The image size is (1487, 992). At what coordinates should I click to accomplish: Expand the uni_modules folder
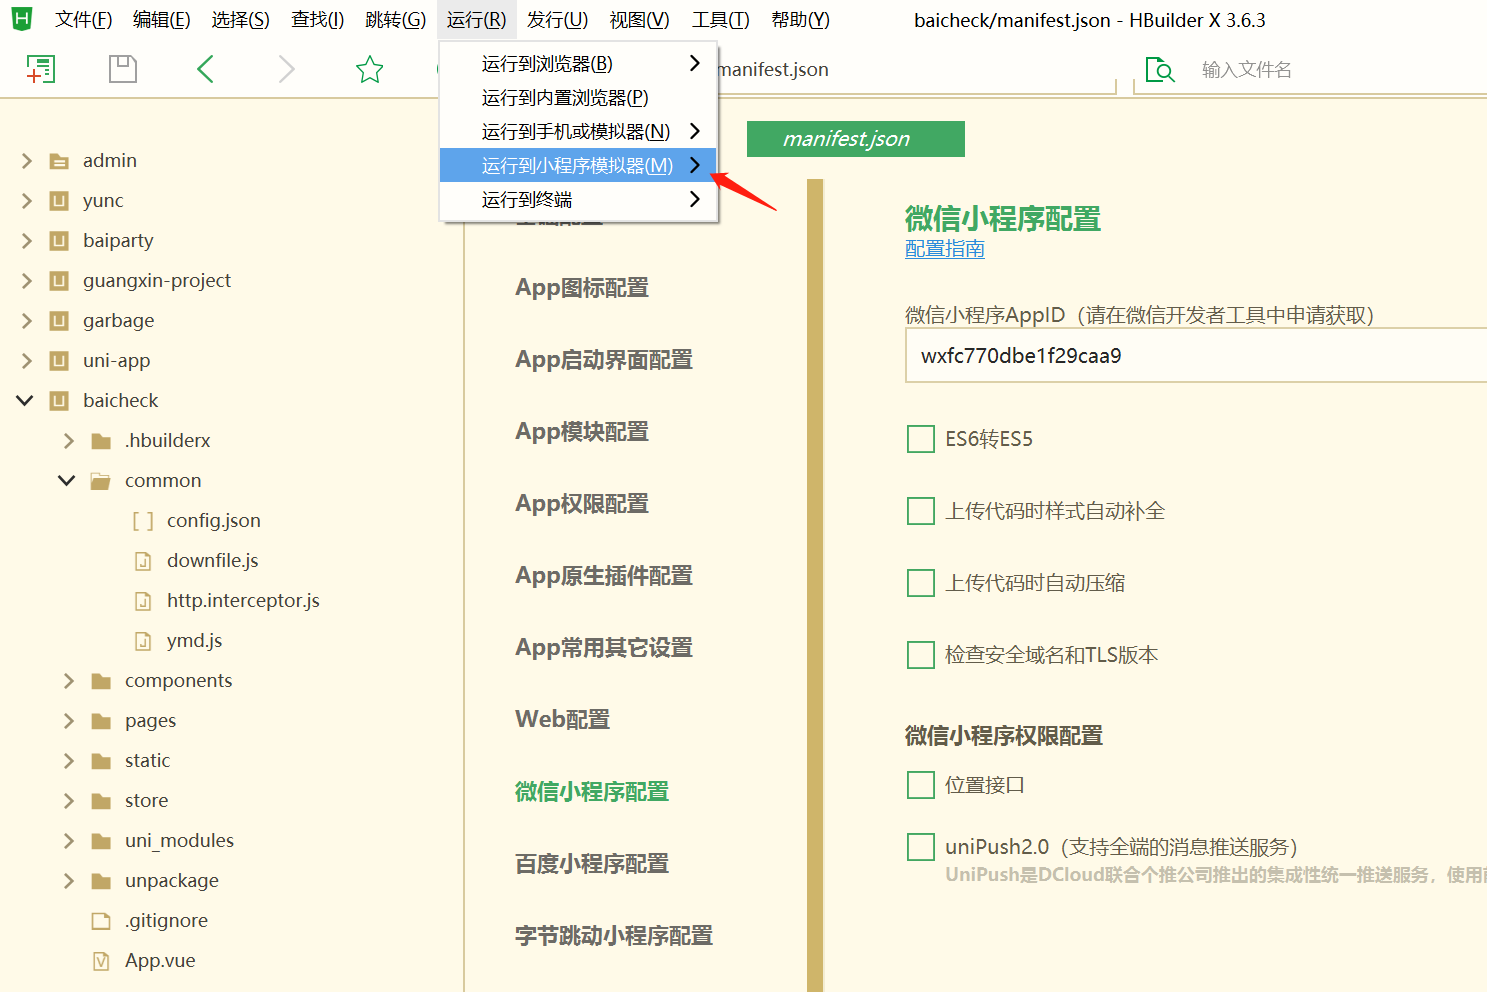pyautogui.click(x=69, y=841)
